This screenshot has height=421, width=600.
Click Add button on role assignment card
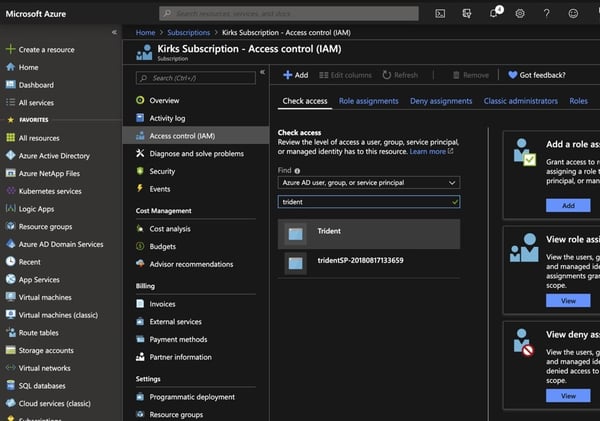[x=568, y=205]
